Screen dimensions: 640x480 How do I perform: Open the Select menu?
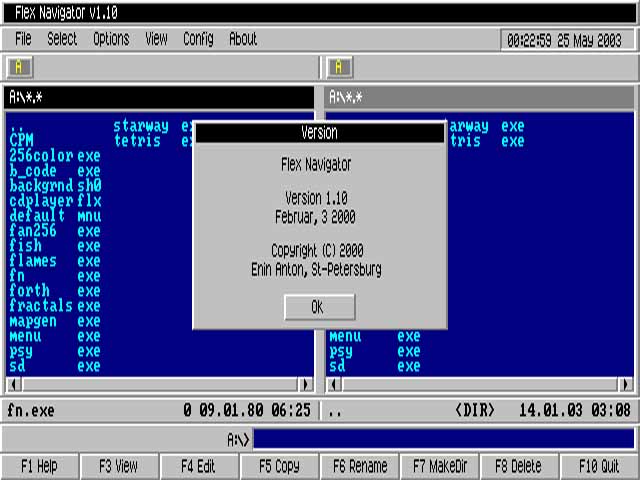click(62, 39)
